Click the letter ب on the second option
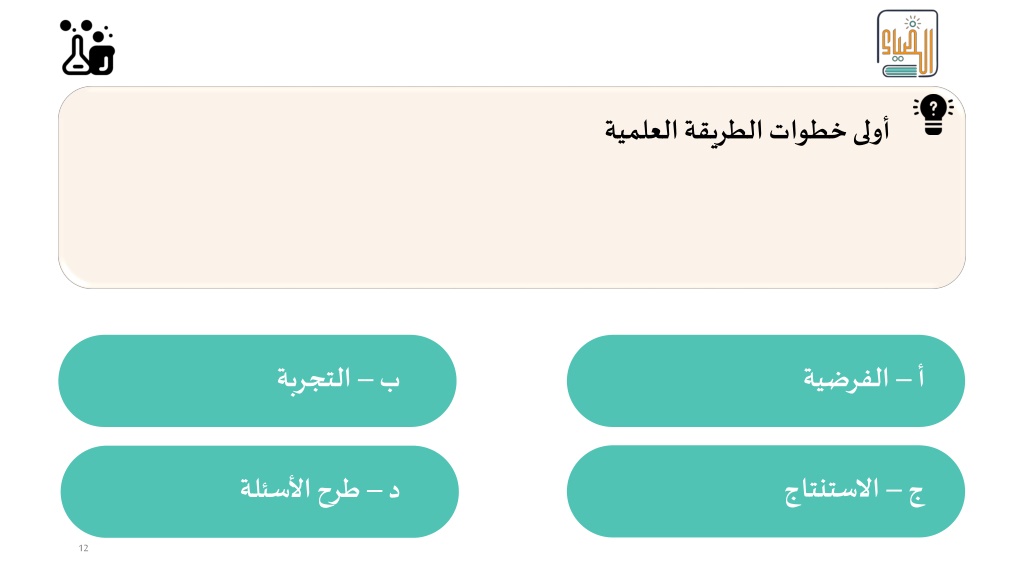Image resolution: width=1024 pixels, height=576 pixels. coord(390,381)
